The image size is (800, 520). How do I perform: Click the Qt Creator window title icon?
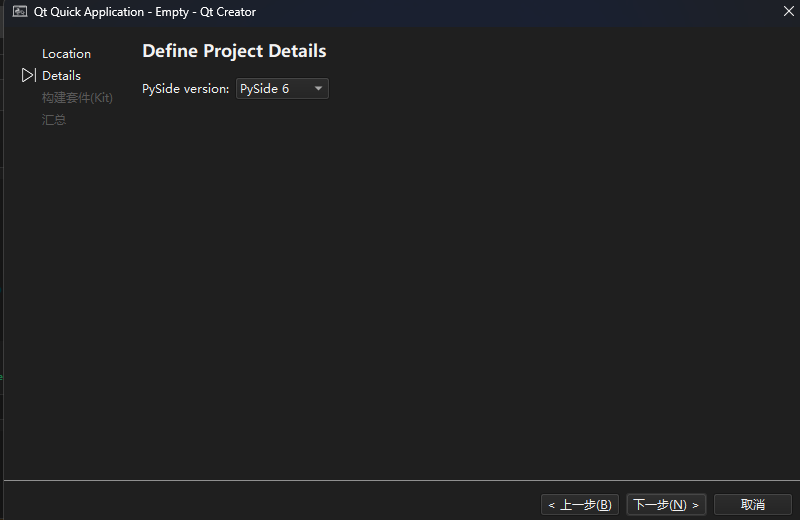click(20, 11)
